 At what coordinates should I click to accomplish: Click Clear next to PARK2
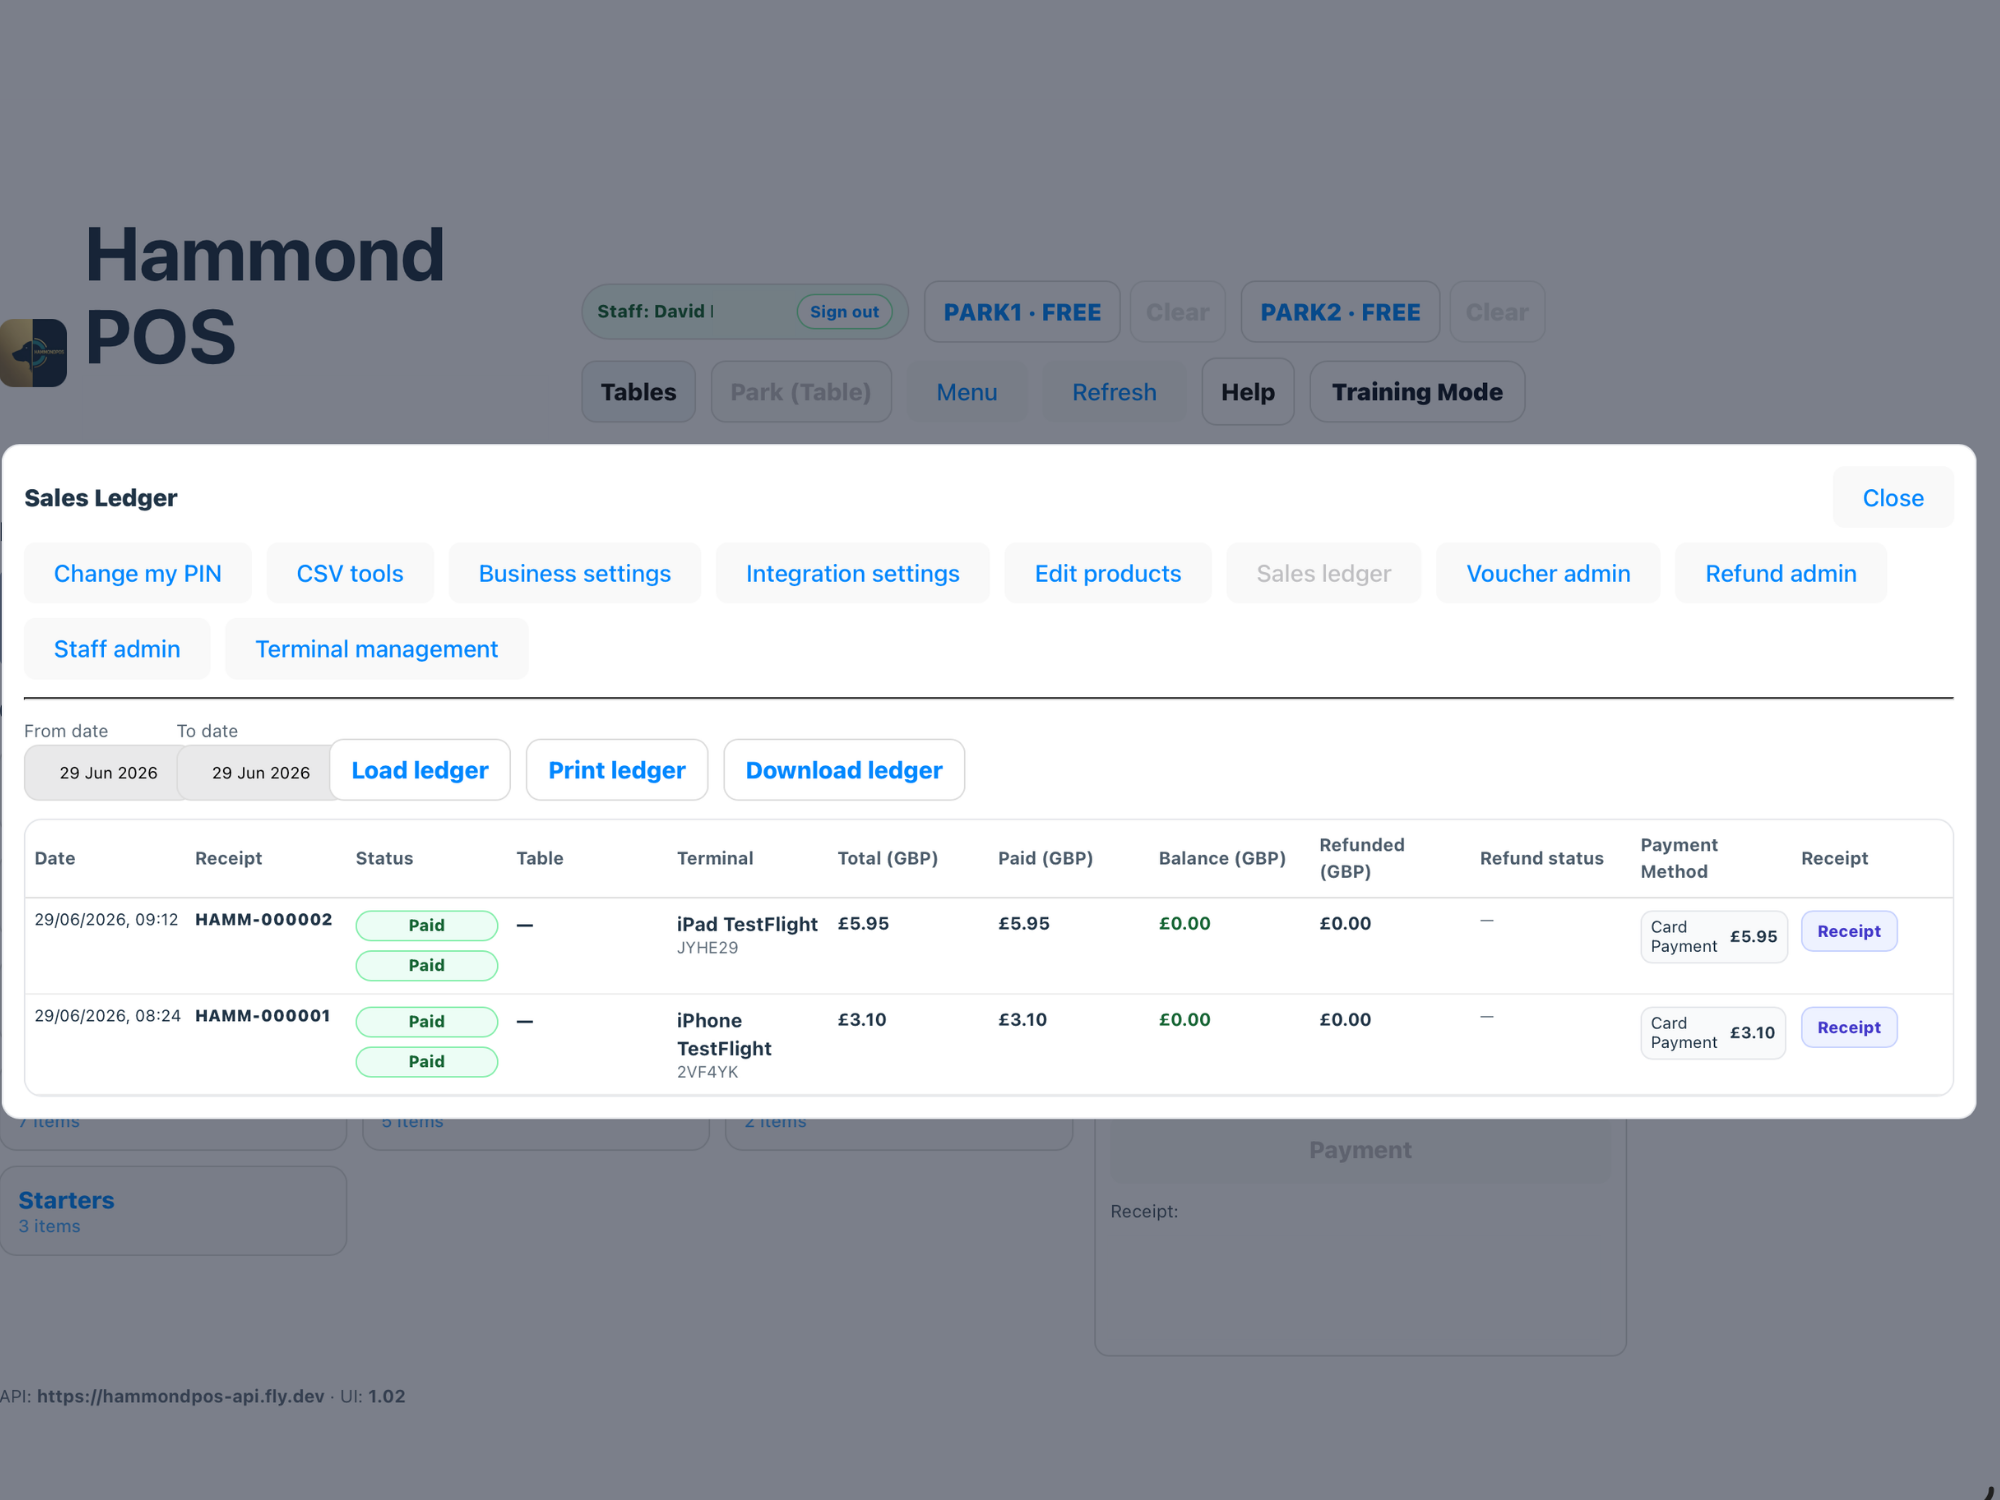[1497, 312]
